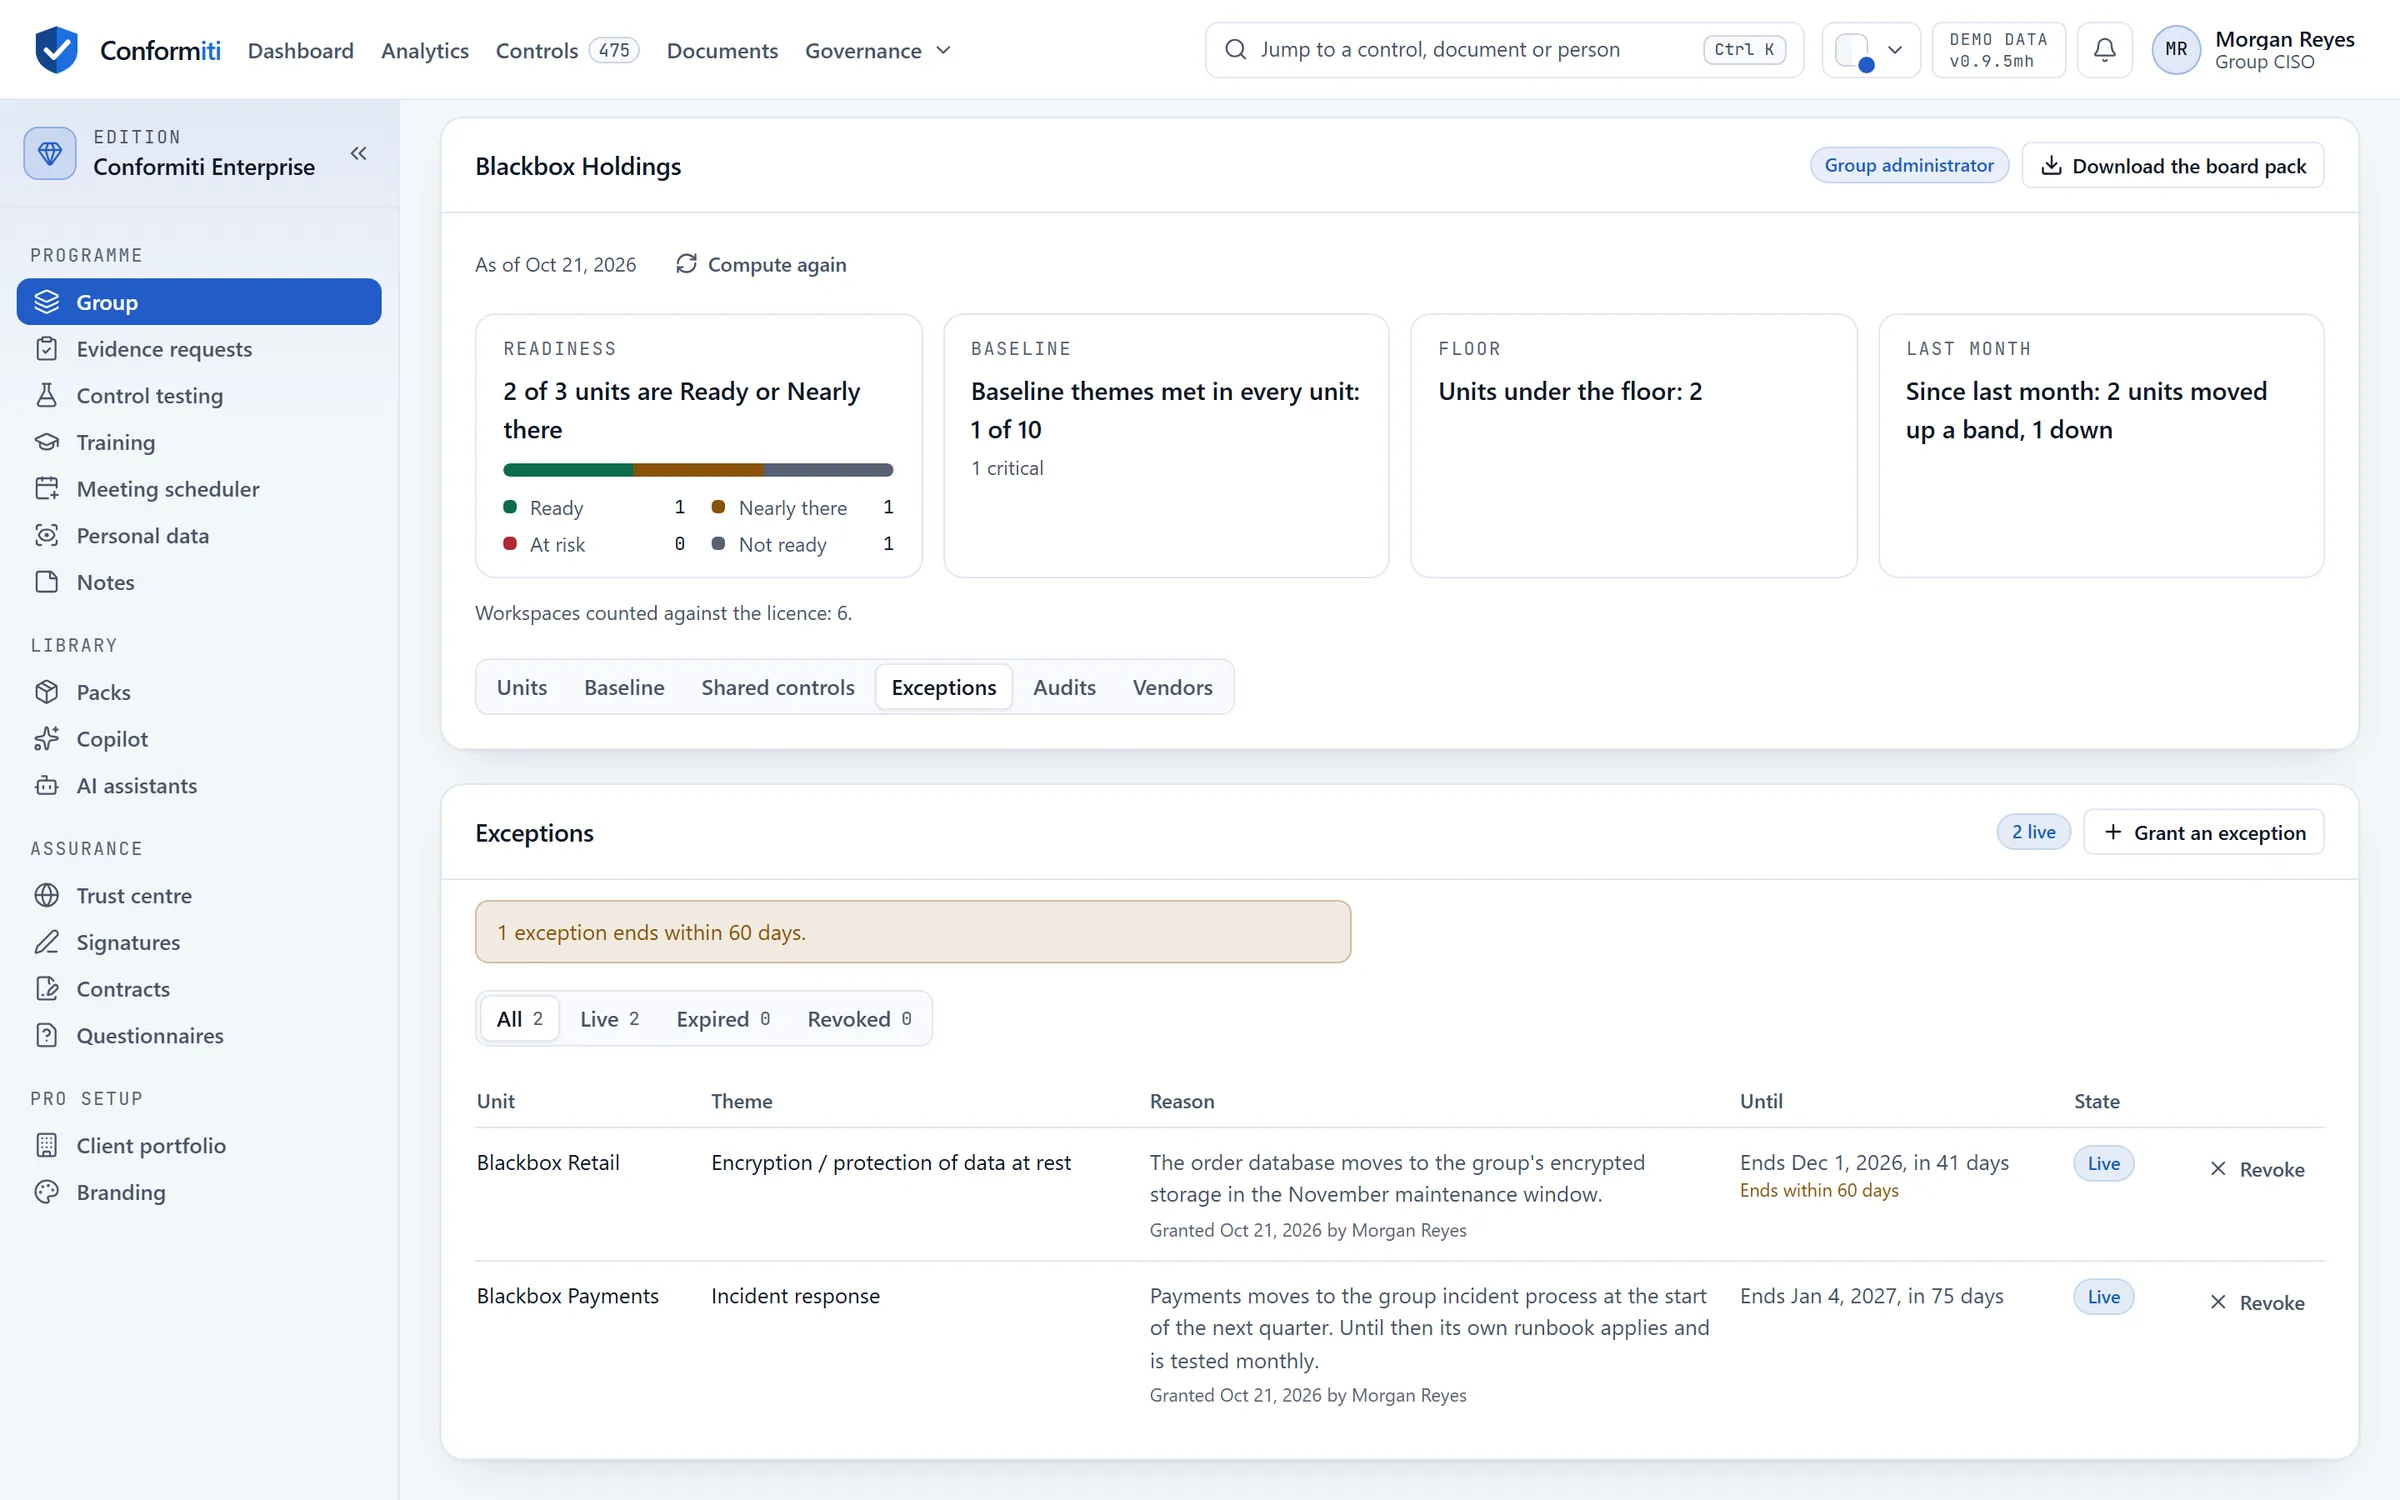Click the Signatures pen icon
2400x1500 pixels.
[47, 942]
